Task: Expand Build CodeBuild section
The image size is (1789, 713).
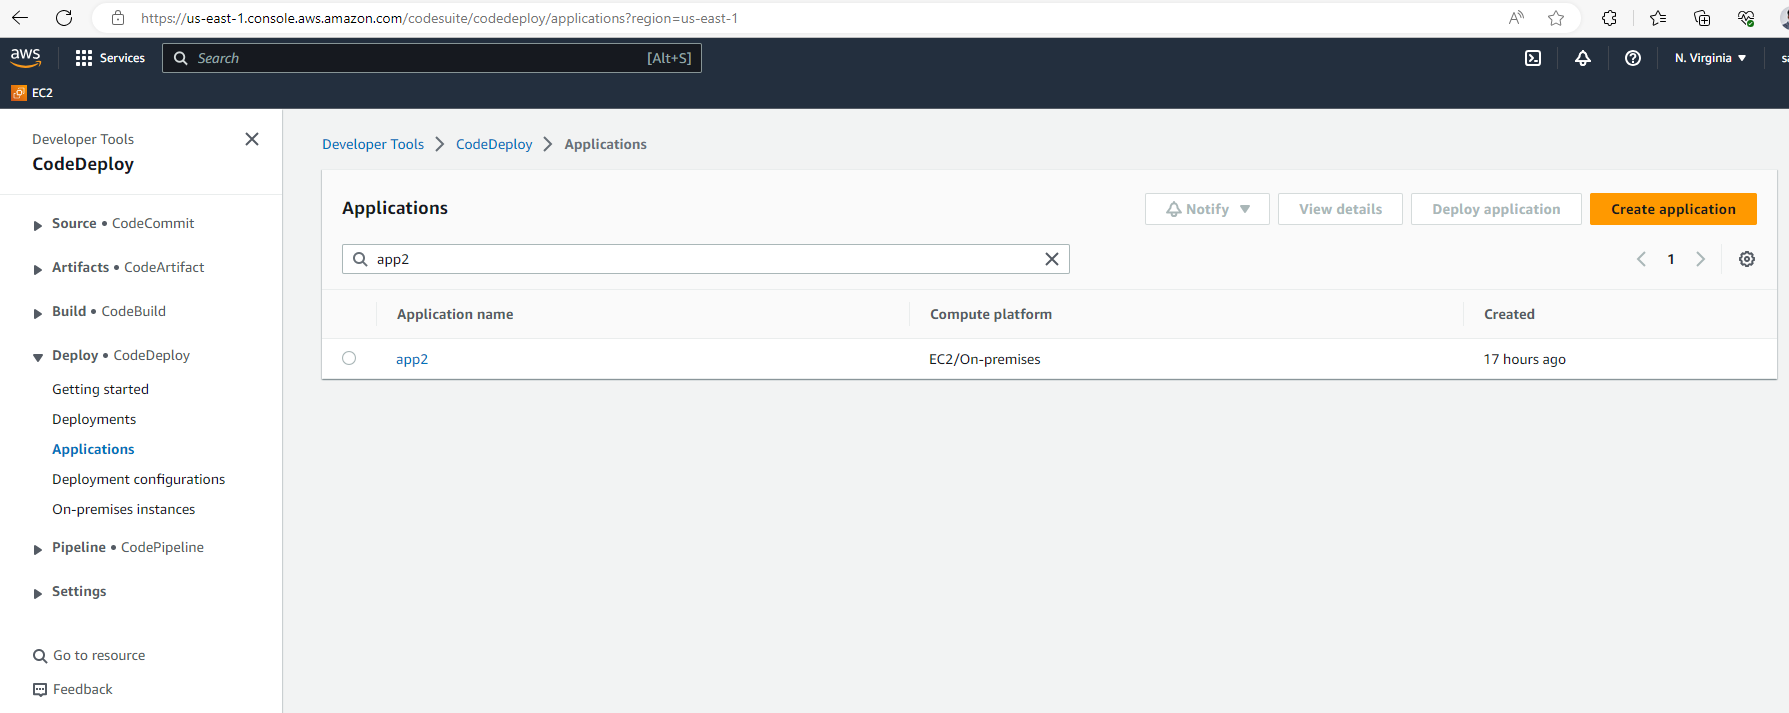Action: coord(38,313)
